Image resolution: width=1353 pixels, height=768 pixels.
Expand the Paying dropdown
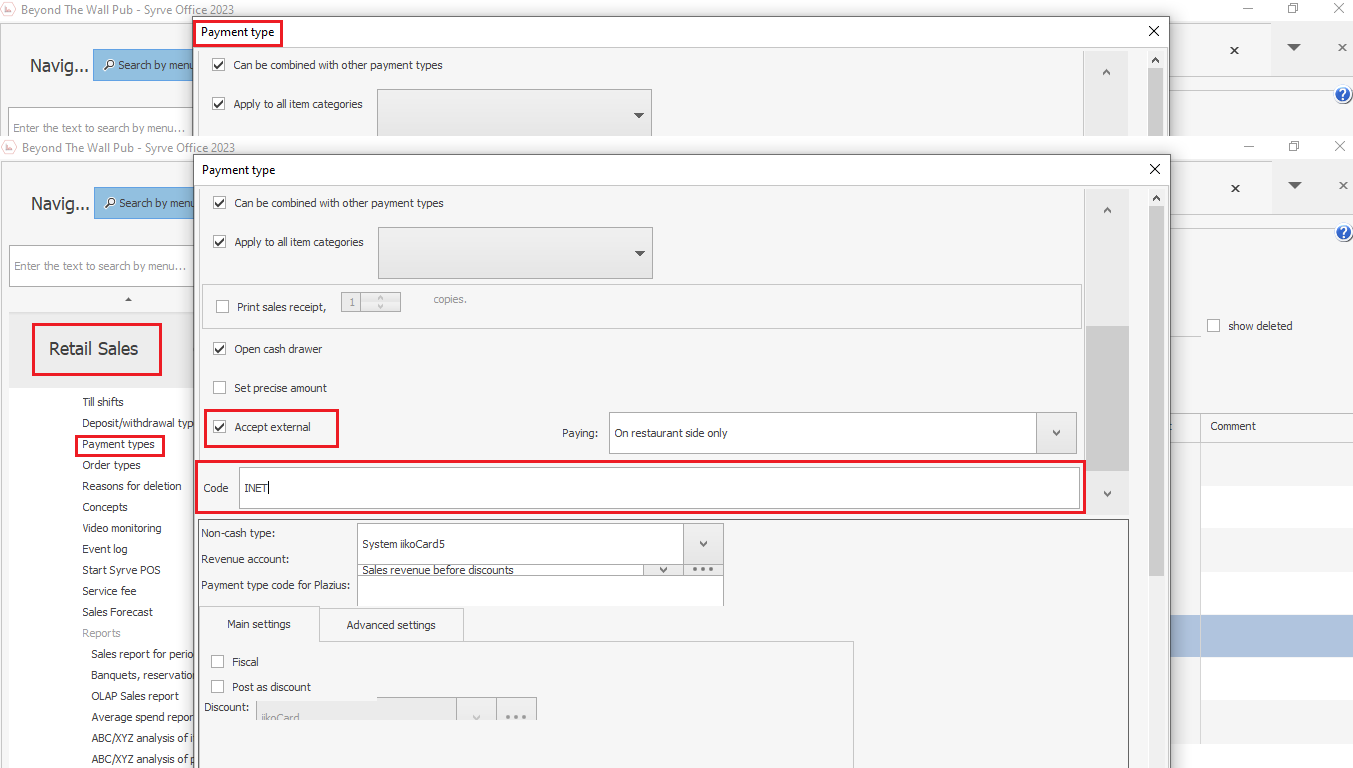1056,433
